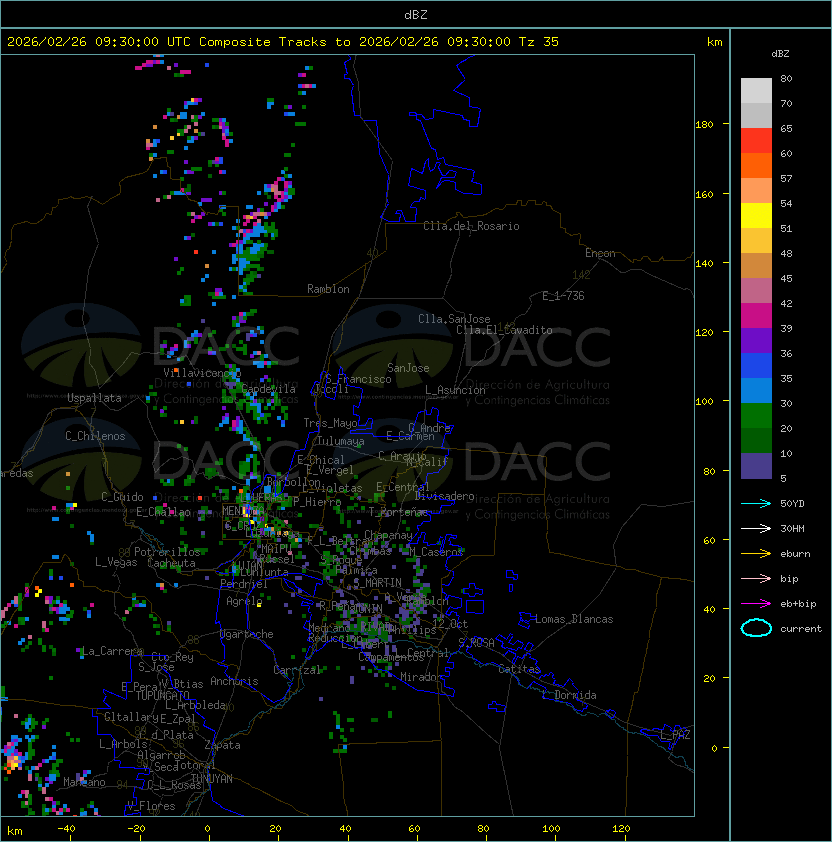Click the 'Lomas_Blancas' map label
The width and height of the screenshot is (832, 842).
pyautogui.click(x=574, y=619)
